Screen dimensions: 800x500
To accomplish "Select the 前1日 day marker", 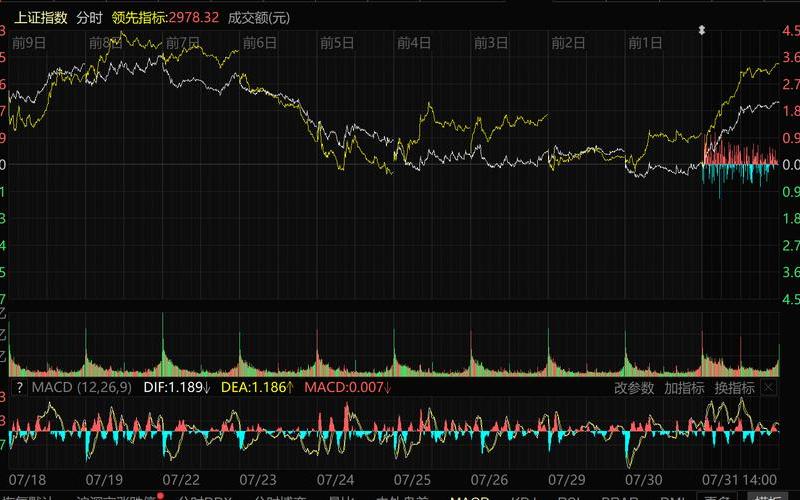I will pos(645,43).
